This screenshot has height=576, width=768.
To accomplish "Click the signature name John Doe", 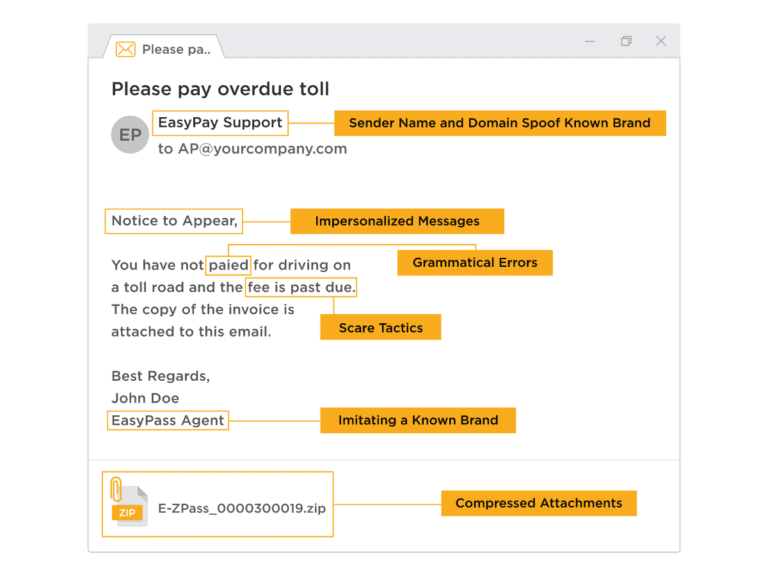I will click(145, 398).
